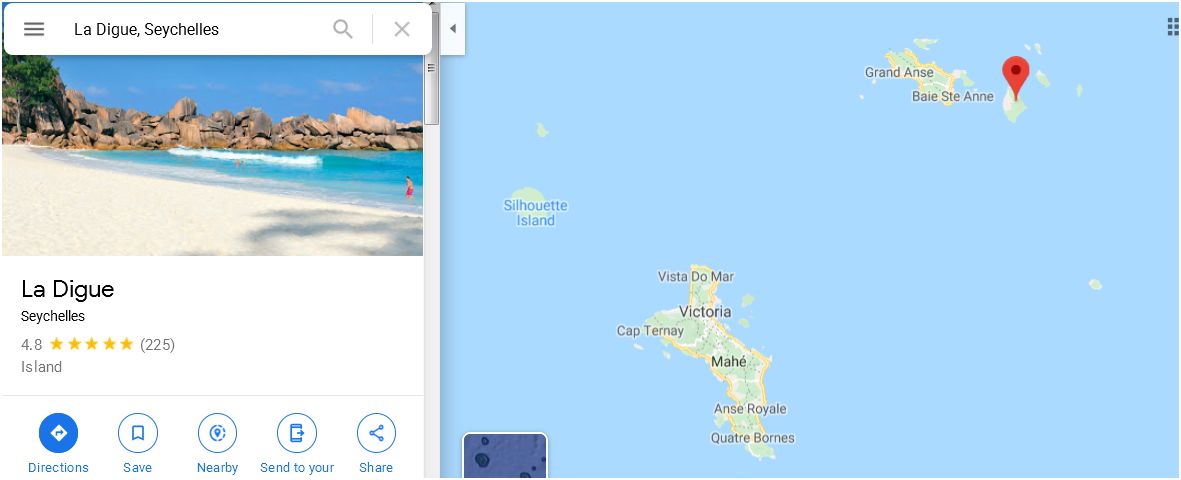Toggle the satellite layer thumbnail
Viewport: 1181px width, 480px height.
(505, 456)
